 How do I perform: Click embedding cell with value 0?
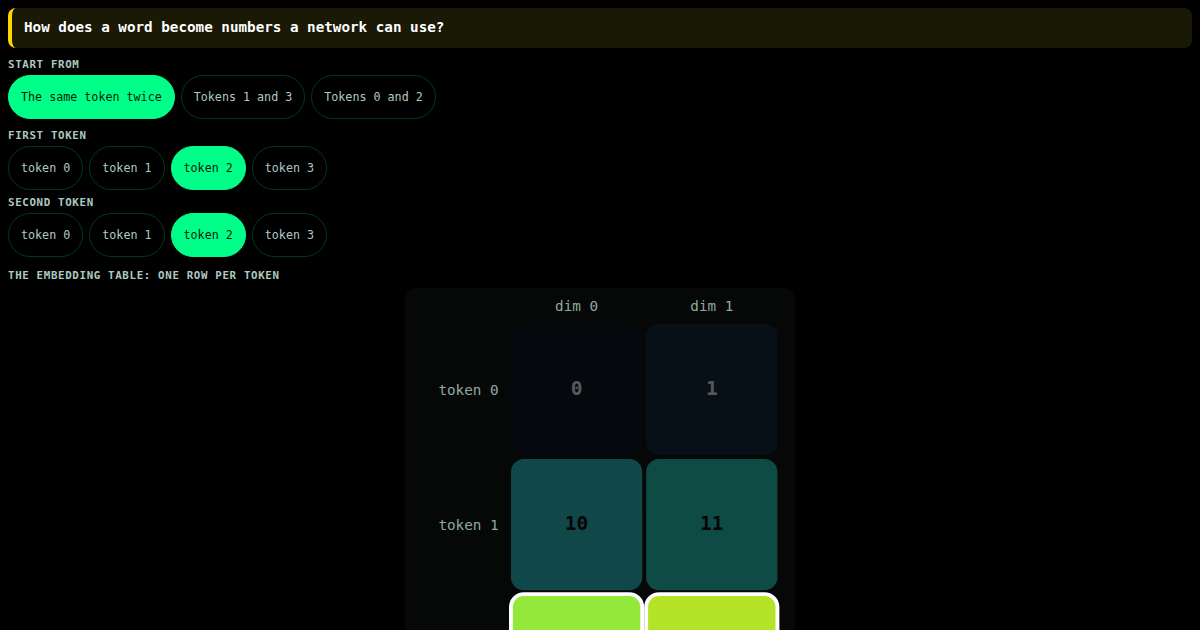[x=577, y=389]
